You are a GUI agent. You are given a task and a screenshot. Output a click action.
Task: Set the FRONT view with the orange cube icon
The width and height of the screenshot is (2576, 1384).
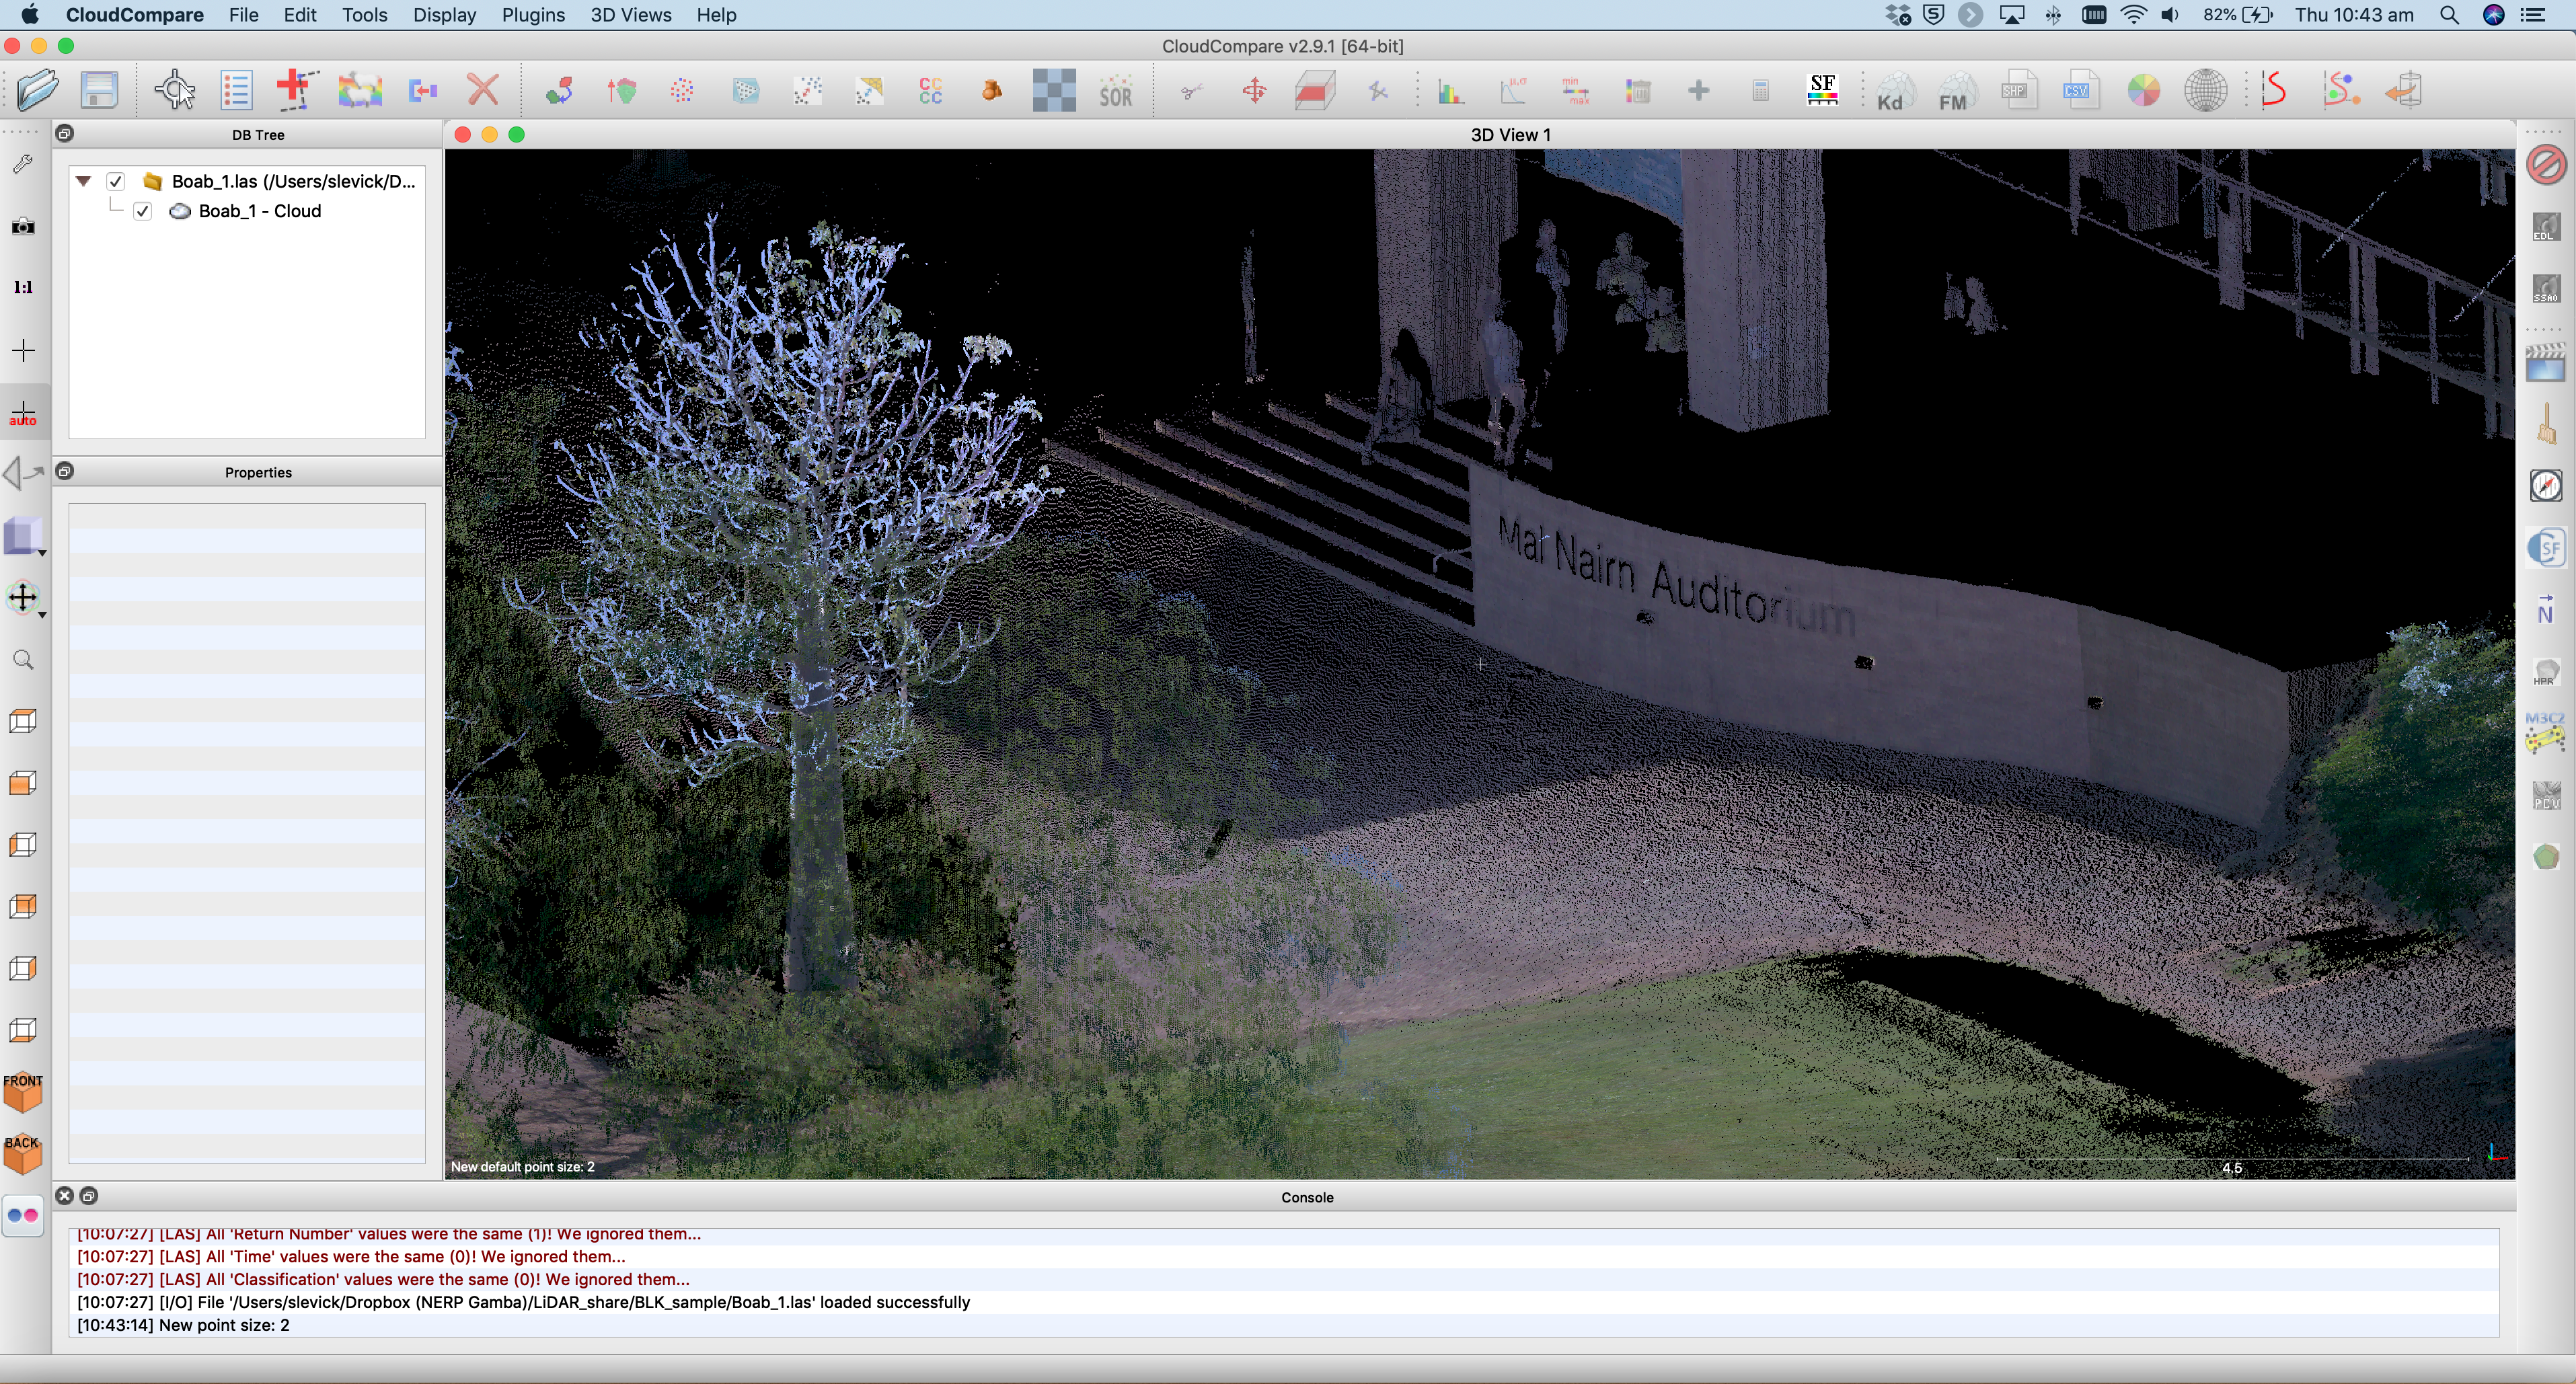pos(23,1092)
